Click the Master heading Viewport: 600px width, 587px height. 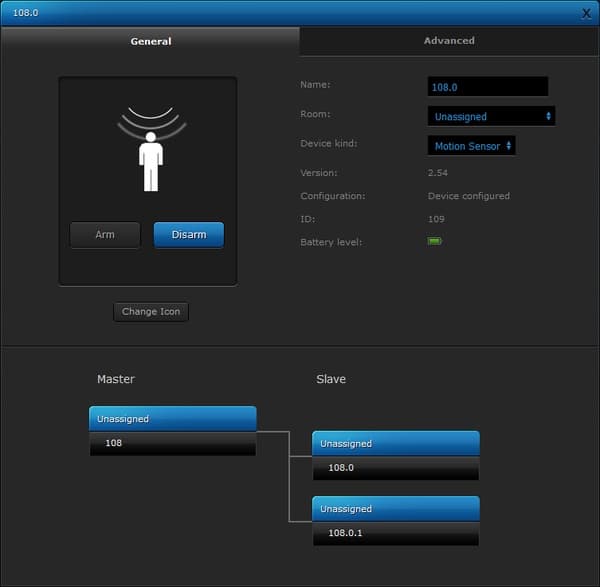click(116, 379)
